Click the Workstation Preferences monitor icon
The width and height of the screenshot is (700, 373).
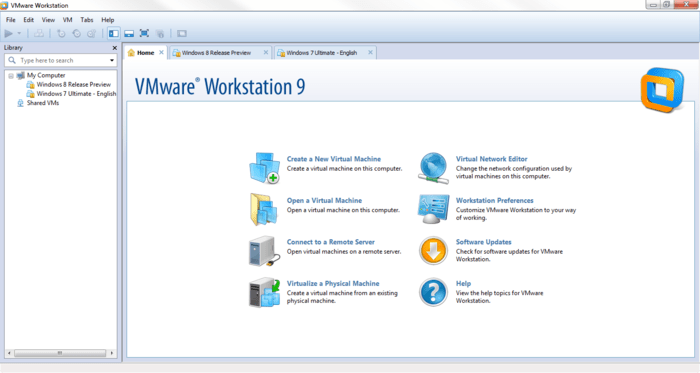pos(433,209)
